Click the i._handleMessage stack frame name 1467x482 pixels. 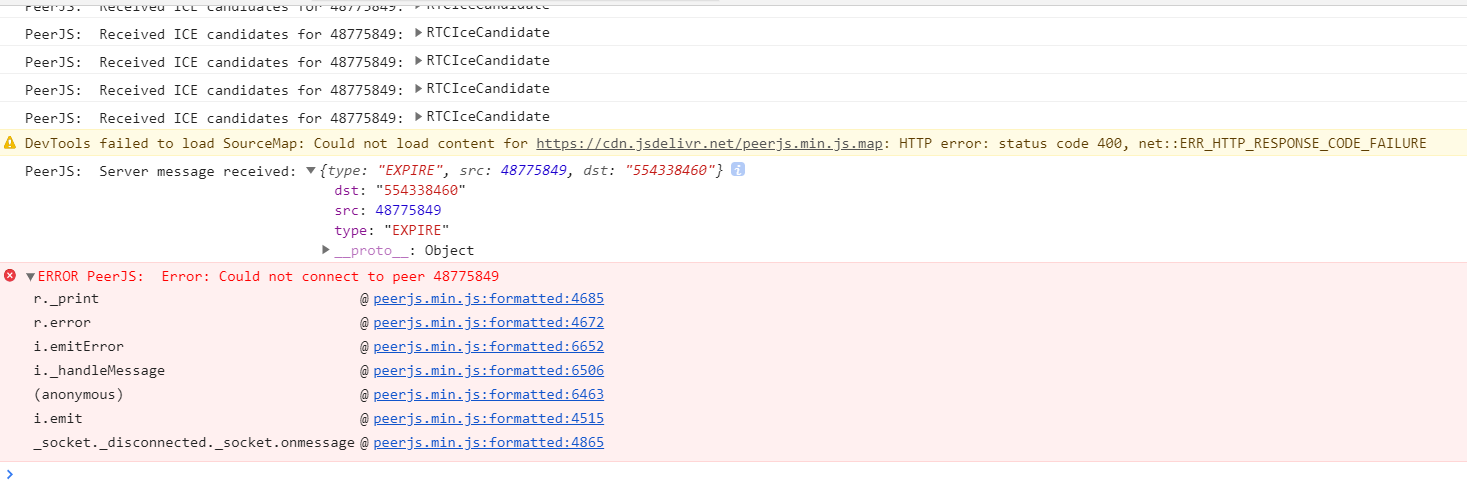(99, 371)
